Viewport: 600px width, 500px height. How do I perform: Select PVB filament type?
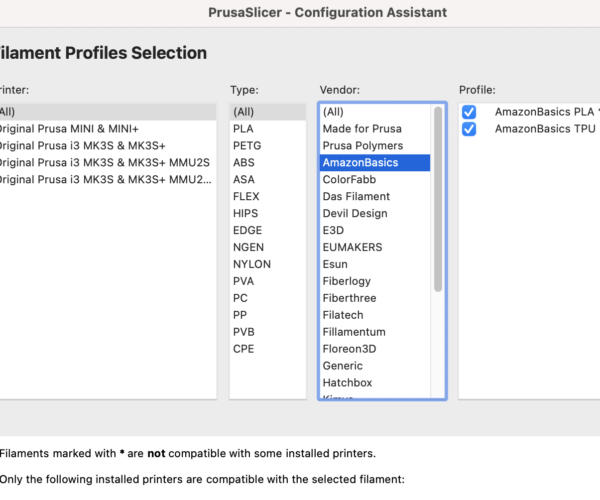[x=267, y=332]
